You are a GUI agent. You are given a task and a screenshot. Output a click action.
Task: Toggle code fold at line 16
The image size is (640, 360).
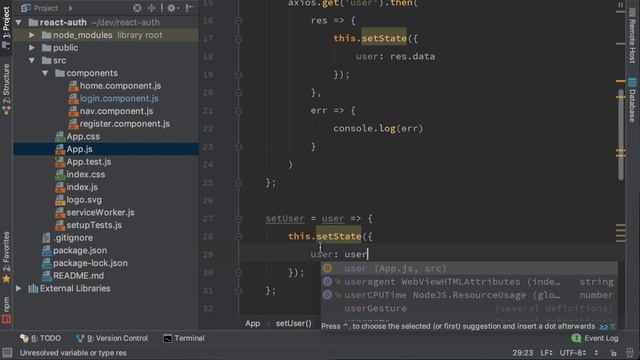239,20
